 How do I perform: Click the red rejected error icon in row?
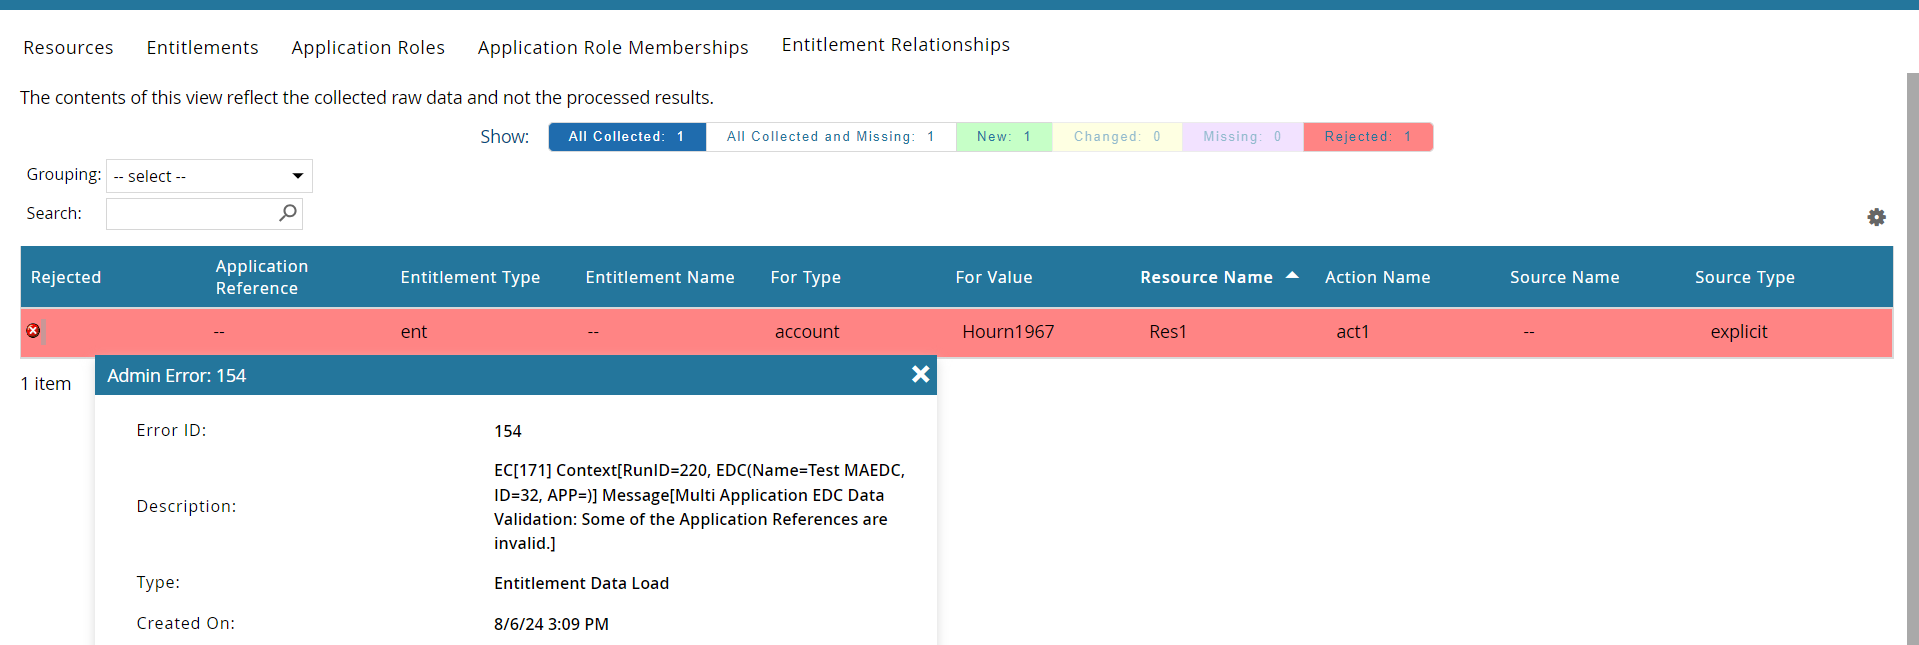pyautogui.click(x=33, y=331)
